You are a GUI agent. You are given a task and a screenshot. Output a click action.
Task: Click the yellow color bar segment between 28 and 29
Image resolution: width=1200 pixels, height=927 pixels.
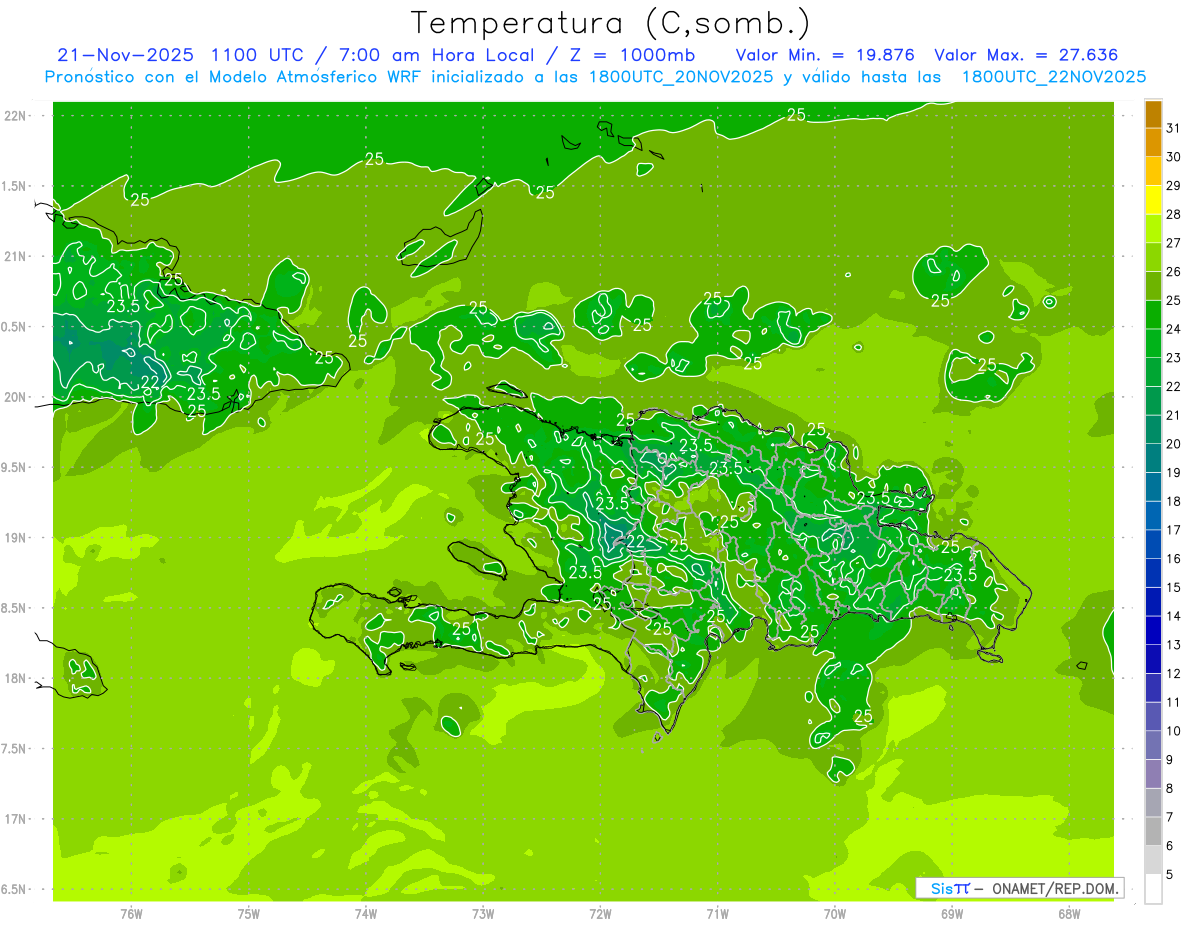[x=1153, y=200]
